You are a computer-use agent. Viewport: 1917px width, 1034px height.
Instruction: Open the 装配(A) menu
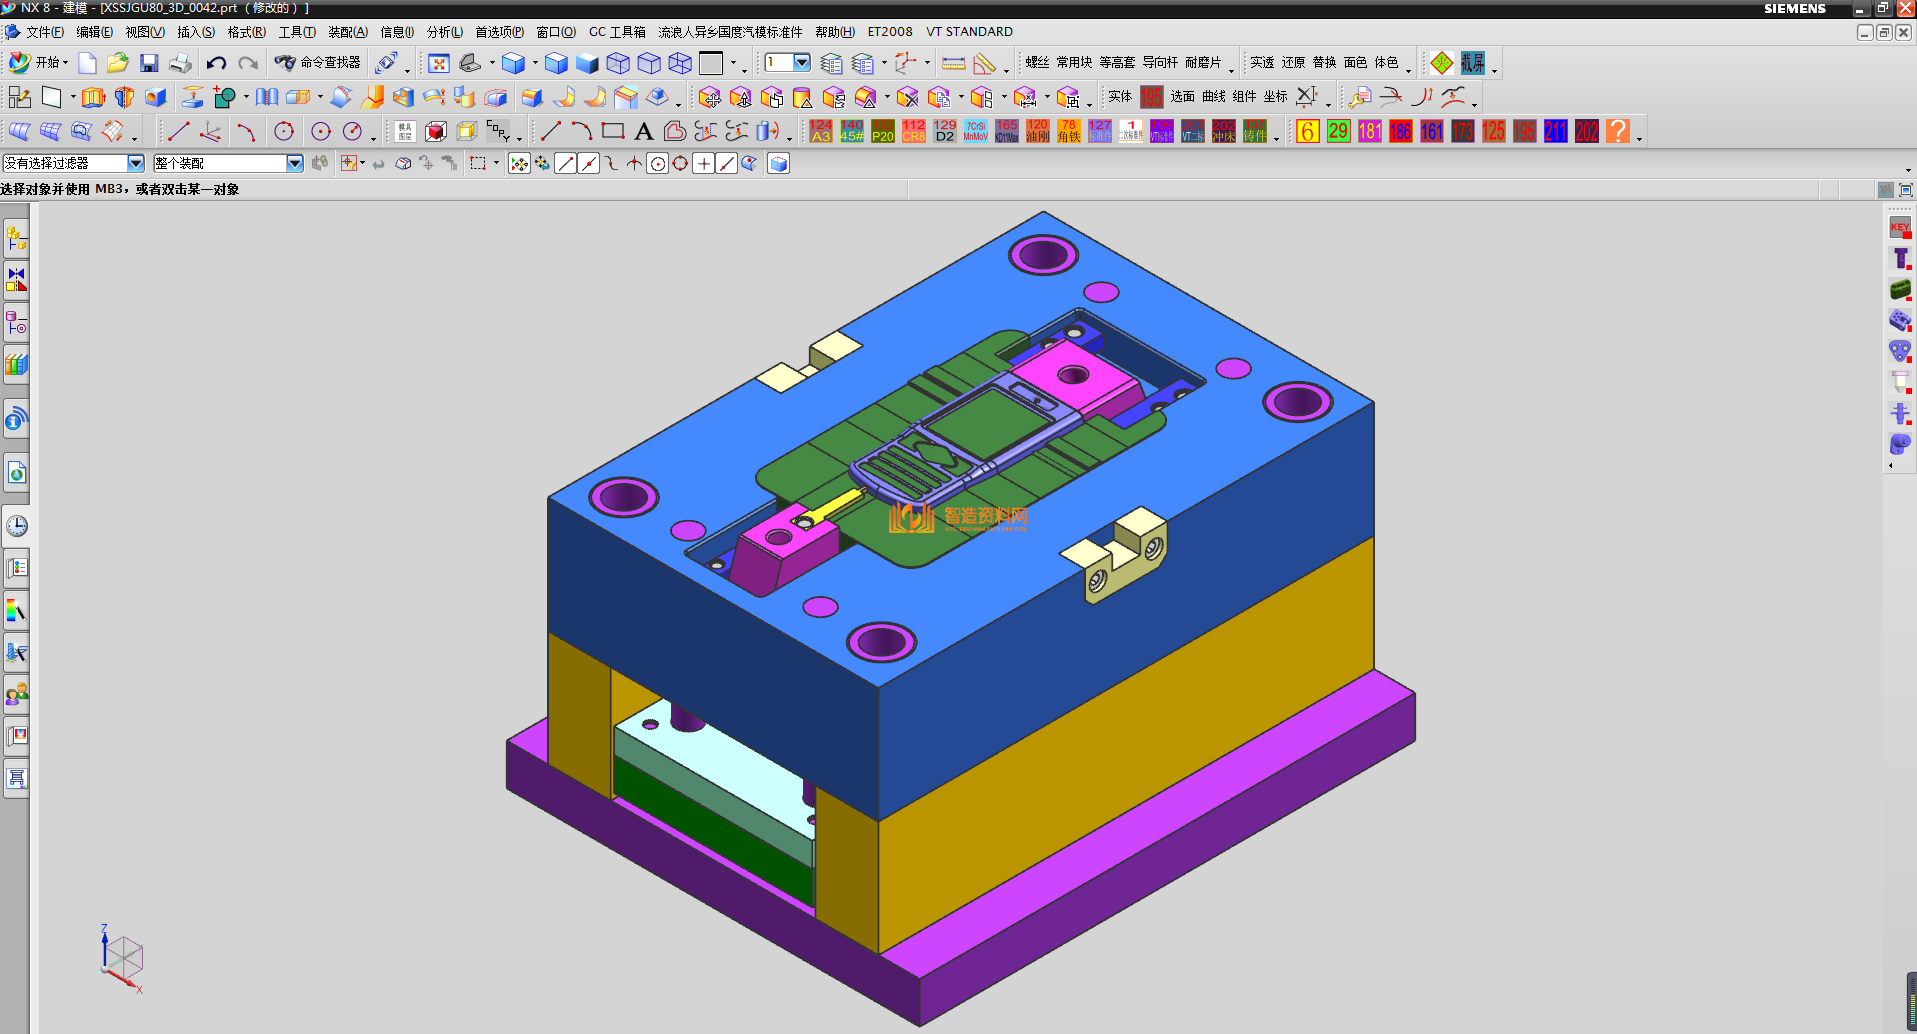[x=347, y=32]
